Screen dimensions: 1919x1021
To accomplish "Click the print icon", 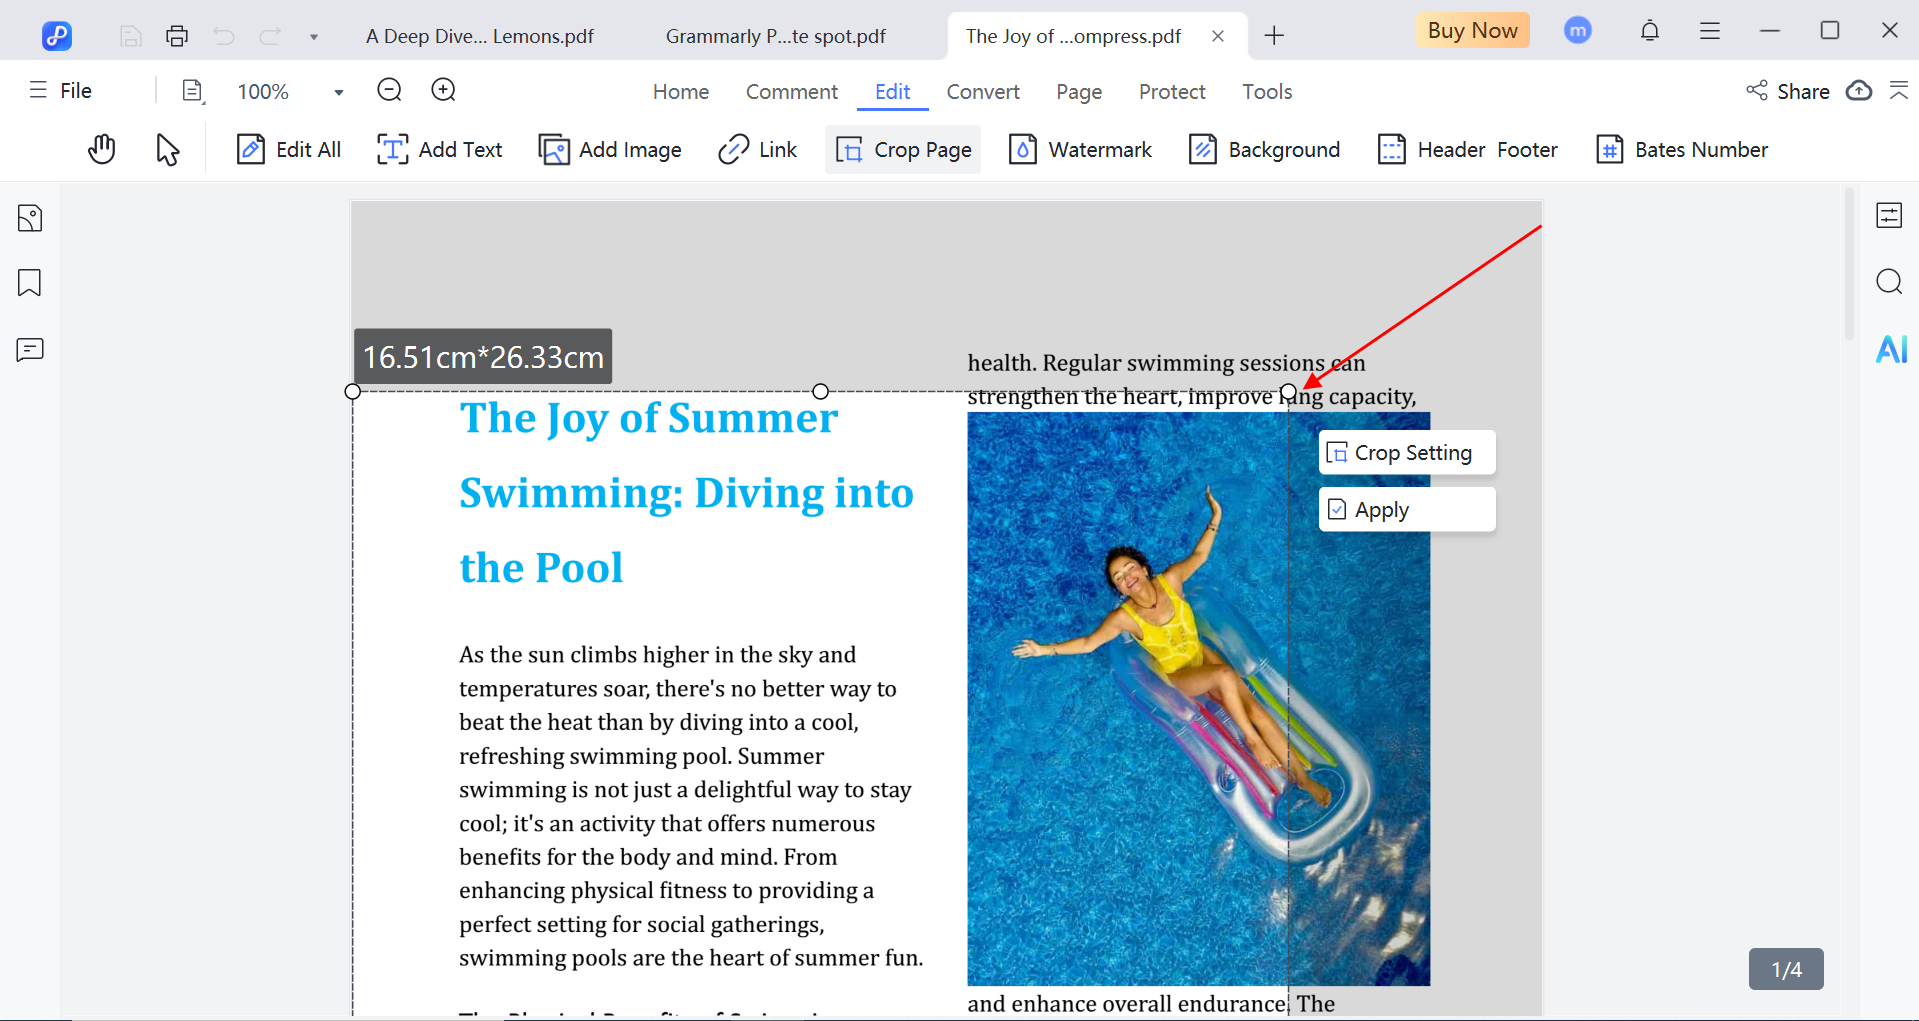I will click(x=177, y=36).
